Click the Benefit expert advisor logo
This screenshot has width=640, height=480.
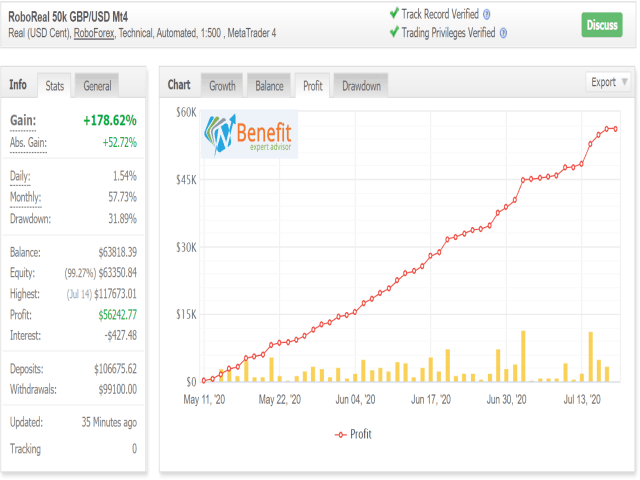[249, 134]
